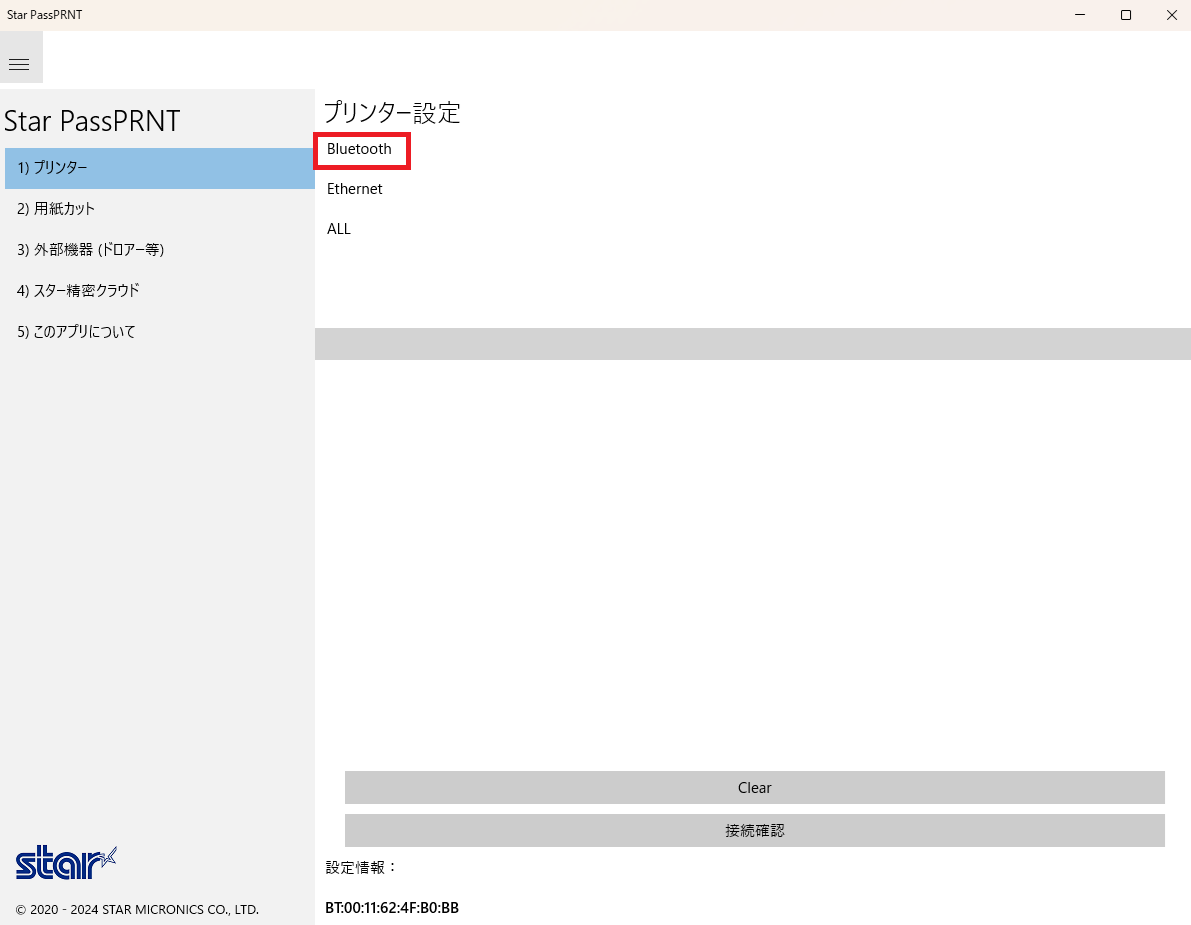Click the BT:00:11:62:4F:B0:BB address text
This screenshot has height=925, width=1191.
pyautogui.click(x=392, y=908)
